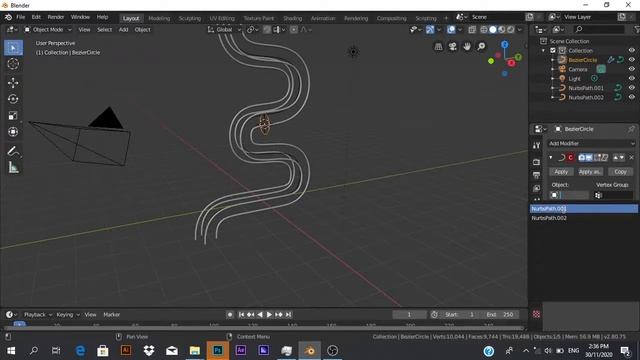
Task: Toggle camera view in viewport
Action: coord(453,47)
